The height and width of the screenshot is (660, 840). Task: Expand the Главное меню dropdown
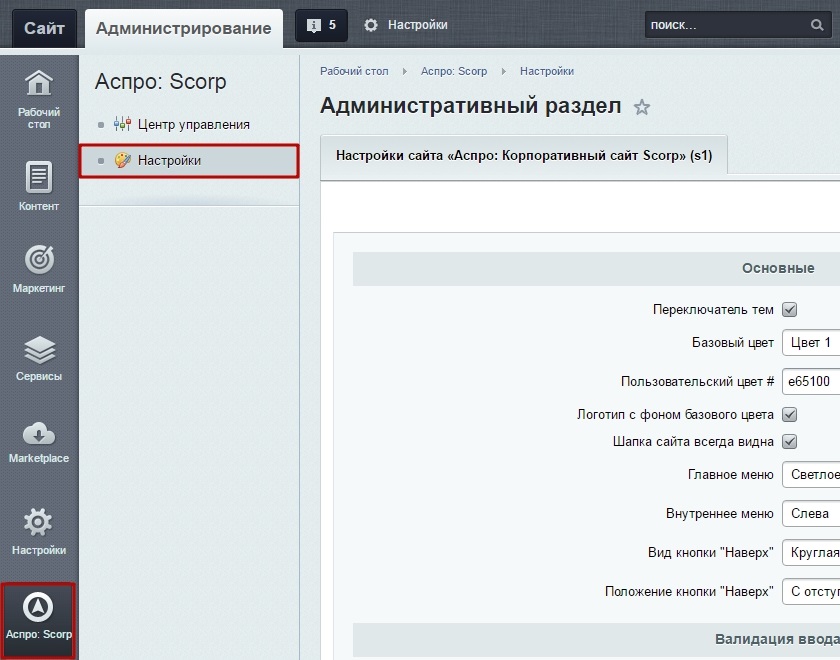point(810,475)
